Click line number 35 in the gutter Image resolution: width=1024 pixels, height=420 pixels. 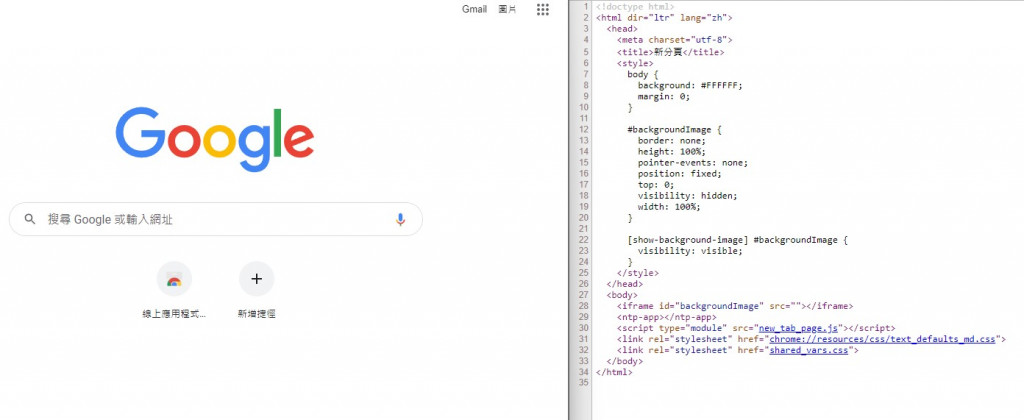pos(583,383)
